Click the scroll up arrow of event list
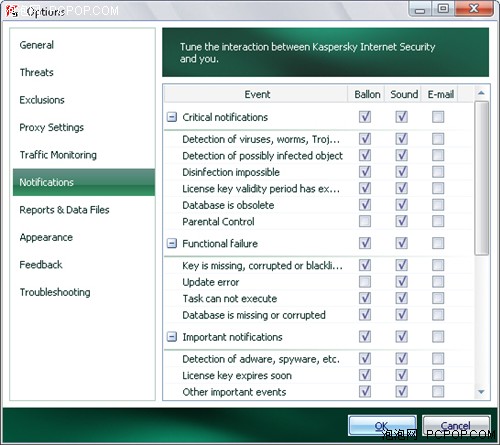The width and height of the screenshot is (500, 445). point(481,93)
